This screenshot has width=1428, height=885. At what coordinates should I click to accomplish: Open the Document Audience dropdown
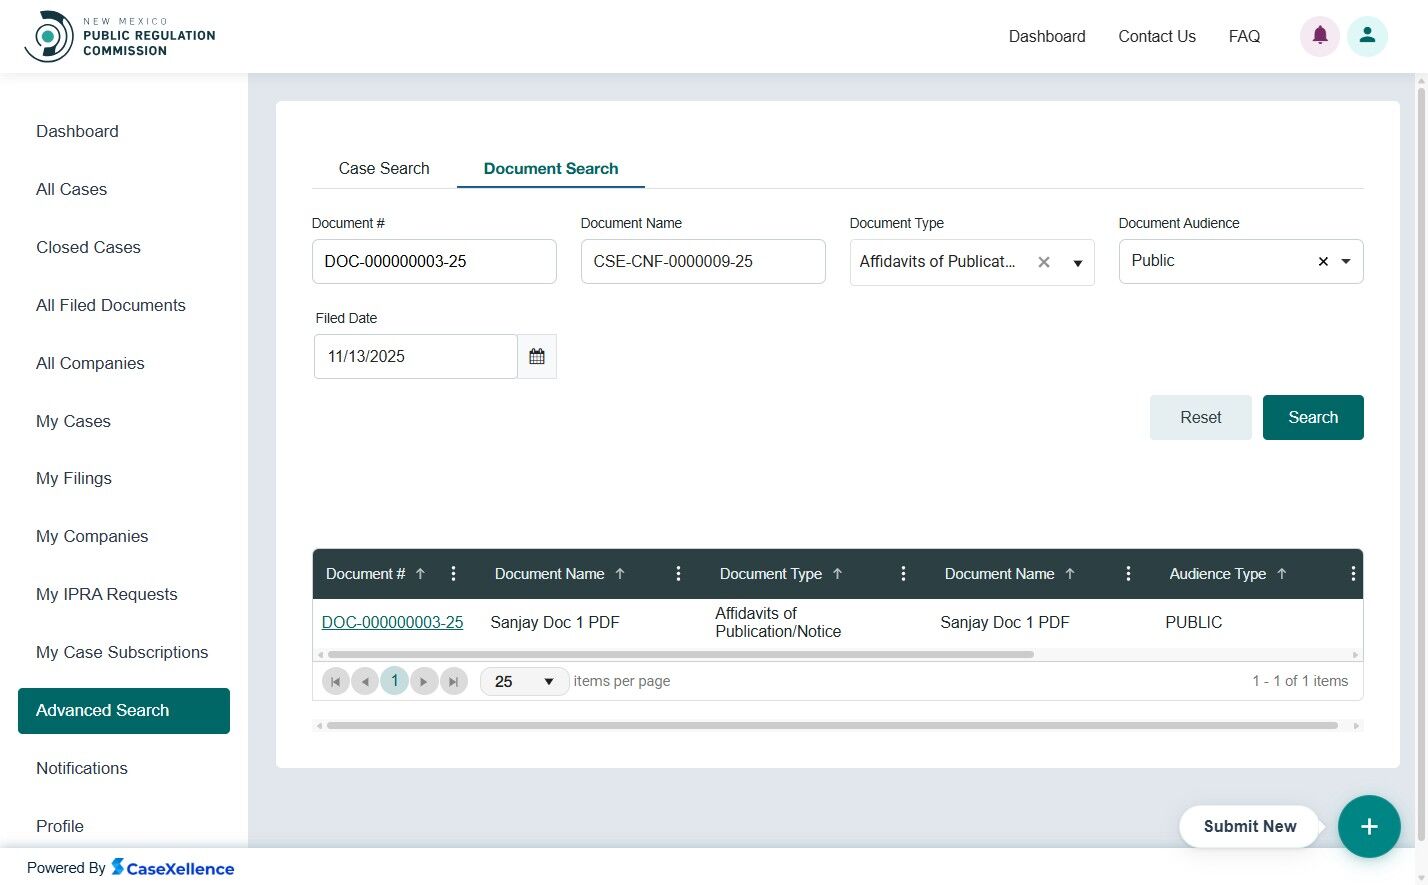1345,261
